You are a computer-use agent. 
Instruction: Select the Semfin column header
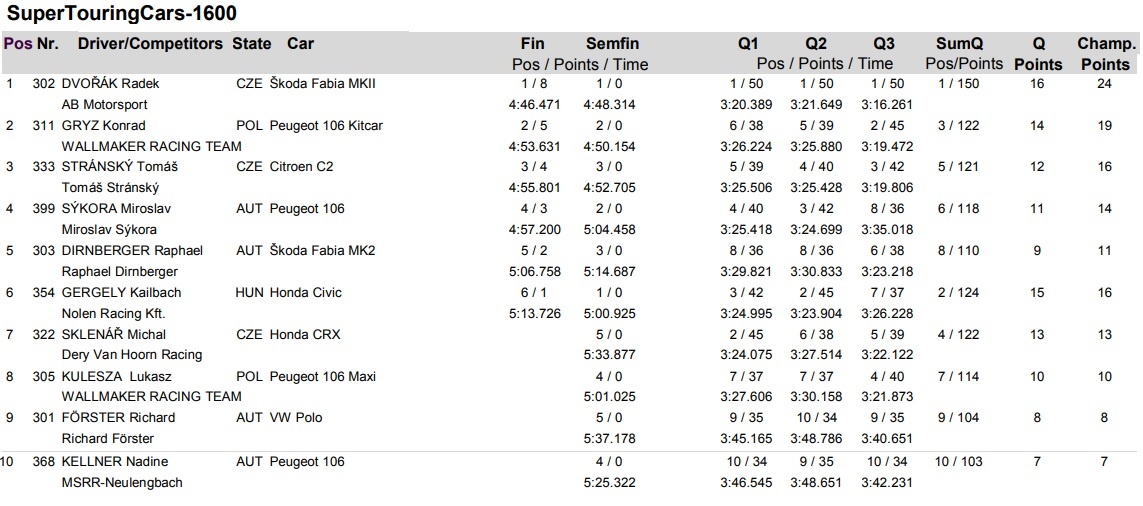coord(613,43)
